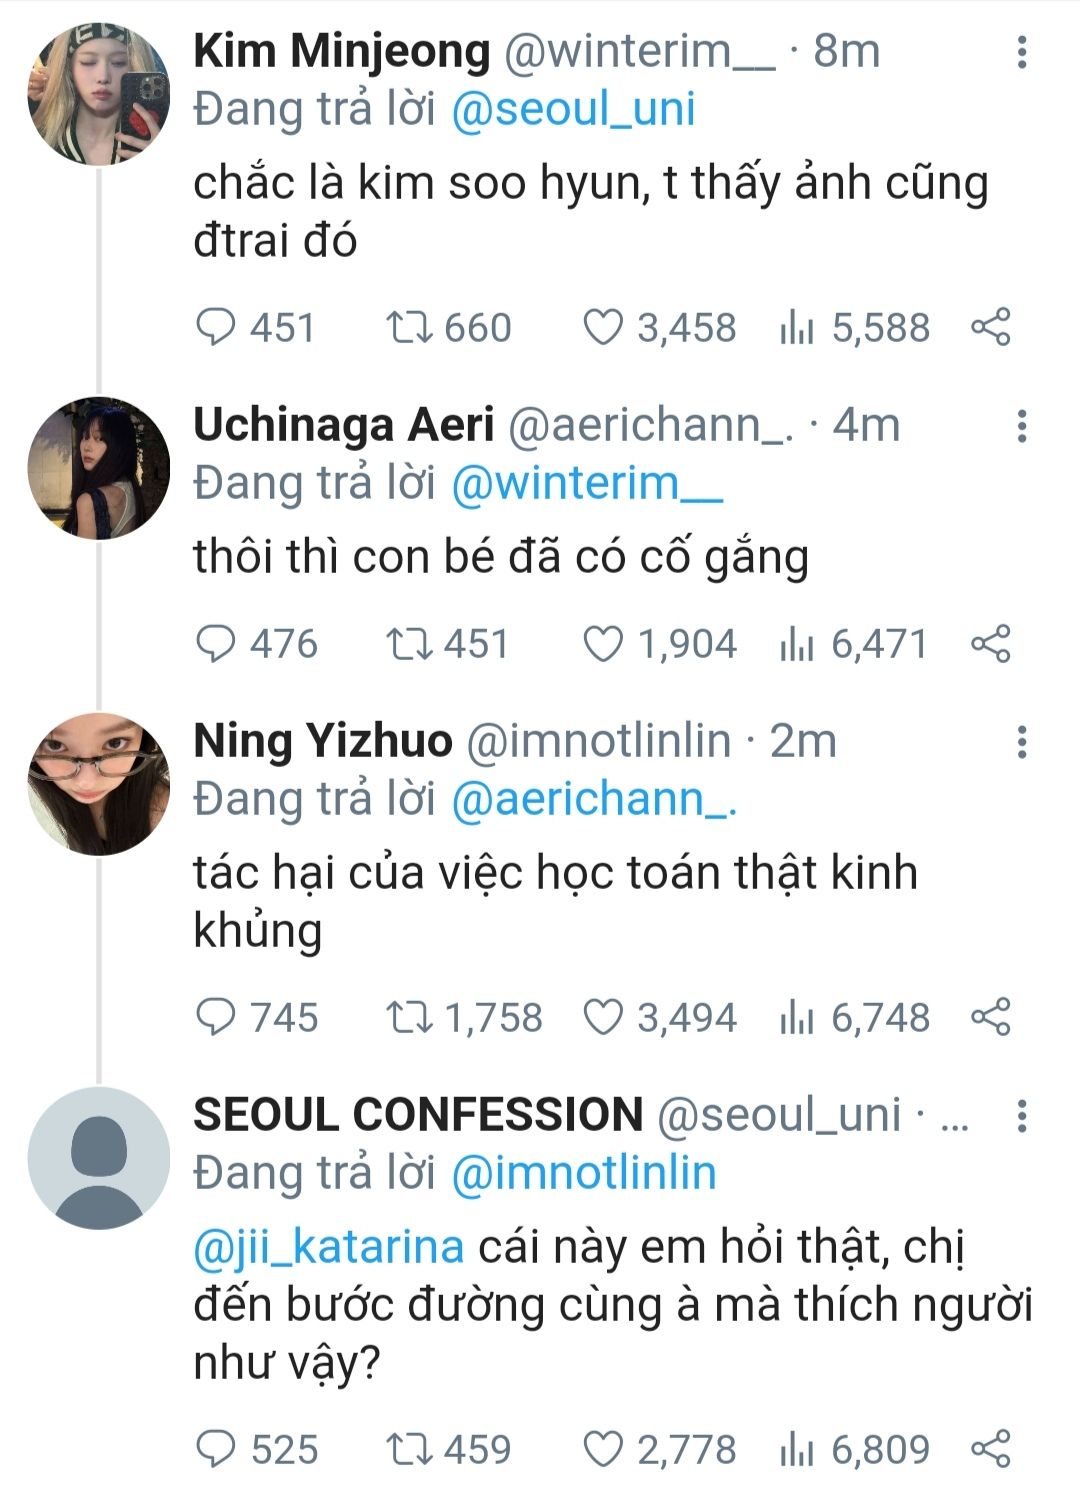Image resolution: width=1080 pixels, height=1487 pixels.
Task: View analytics of Uchinaga Aeri's tweet
Action: click(x=797, y=644)
